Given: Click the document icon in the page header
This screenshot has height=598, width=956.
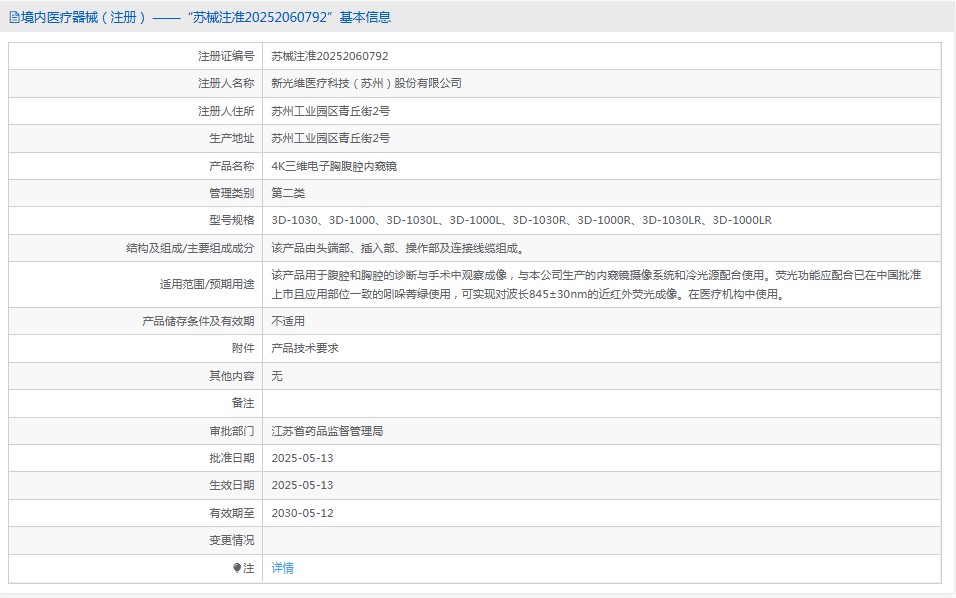Looking at the screenshot, I should [x=14, y=17].
